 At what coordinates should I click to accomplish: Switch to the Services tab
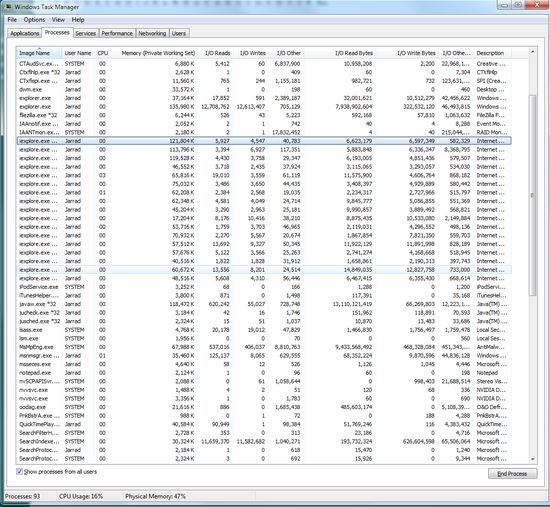click(x=86, y=33)
